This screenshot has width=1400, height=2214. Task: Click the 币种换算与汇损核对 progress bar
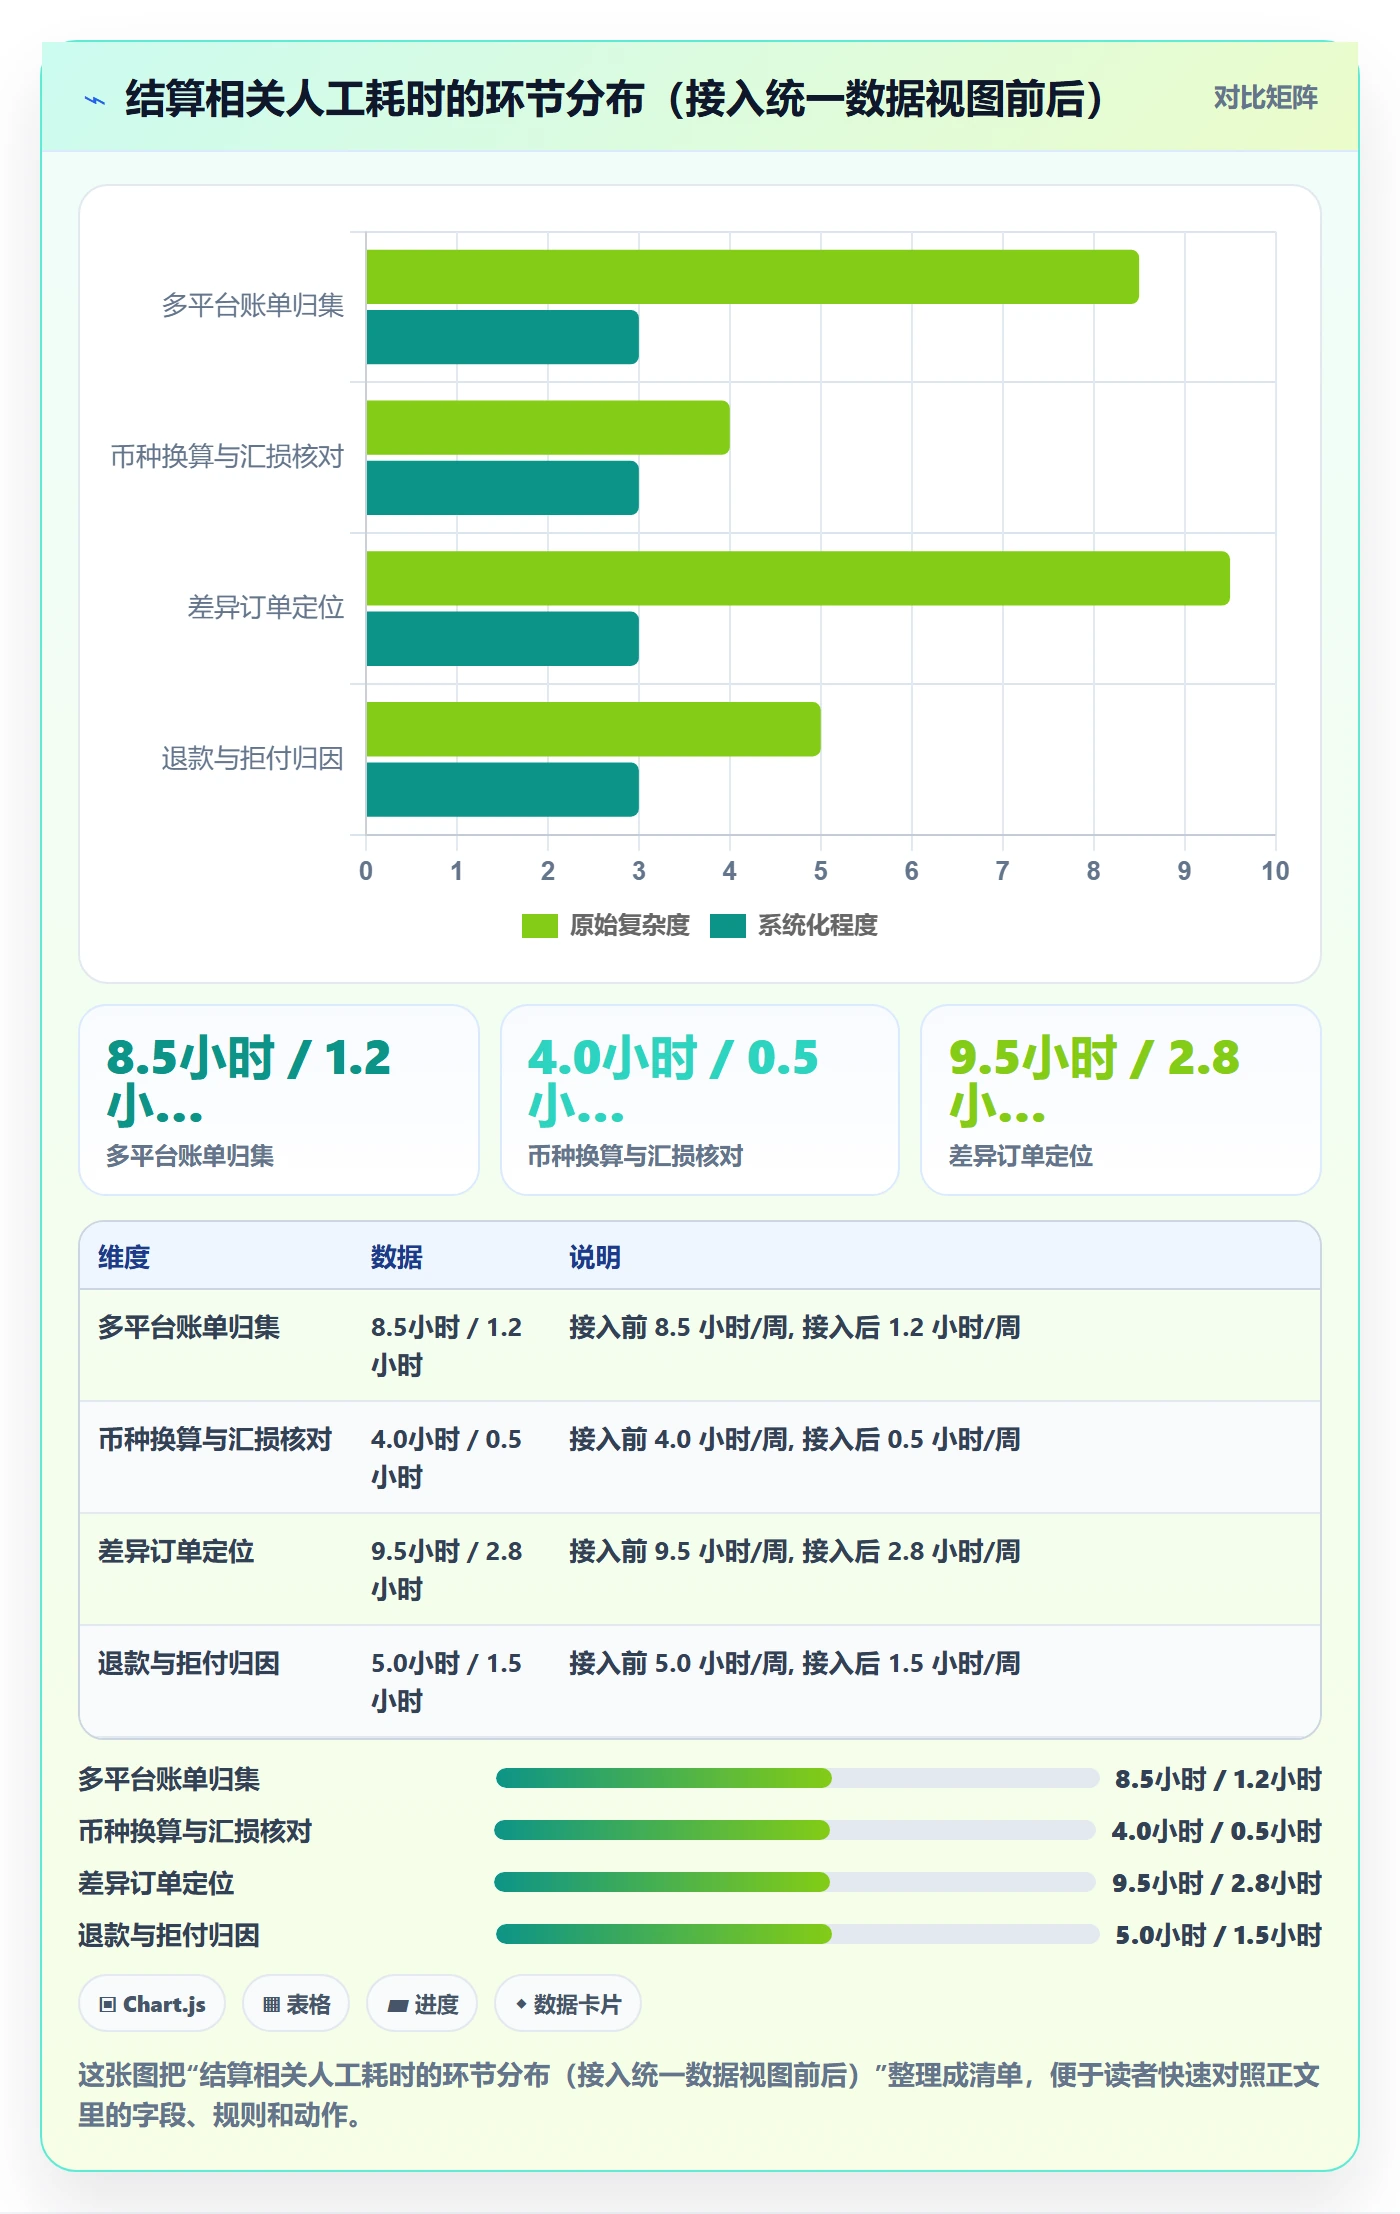coord(795,1830)
